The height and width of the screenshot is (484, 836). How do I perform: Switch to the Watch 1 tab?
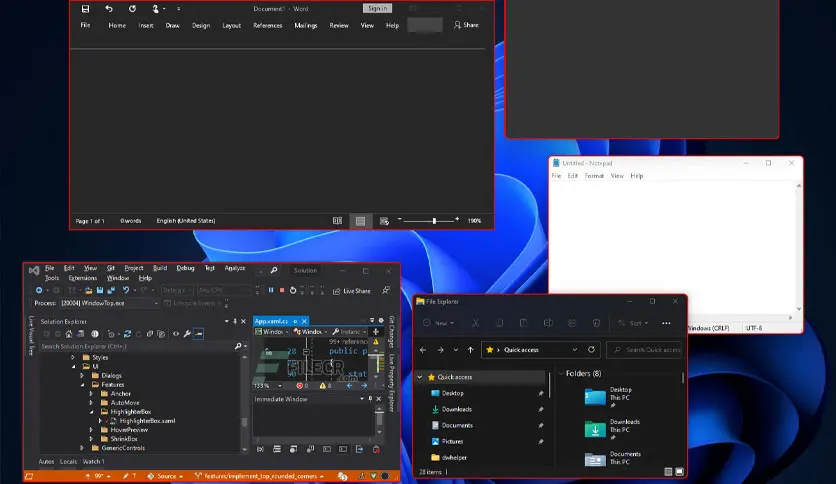[93, 462]
